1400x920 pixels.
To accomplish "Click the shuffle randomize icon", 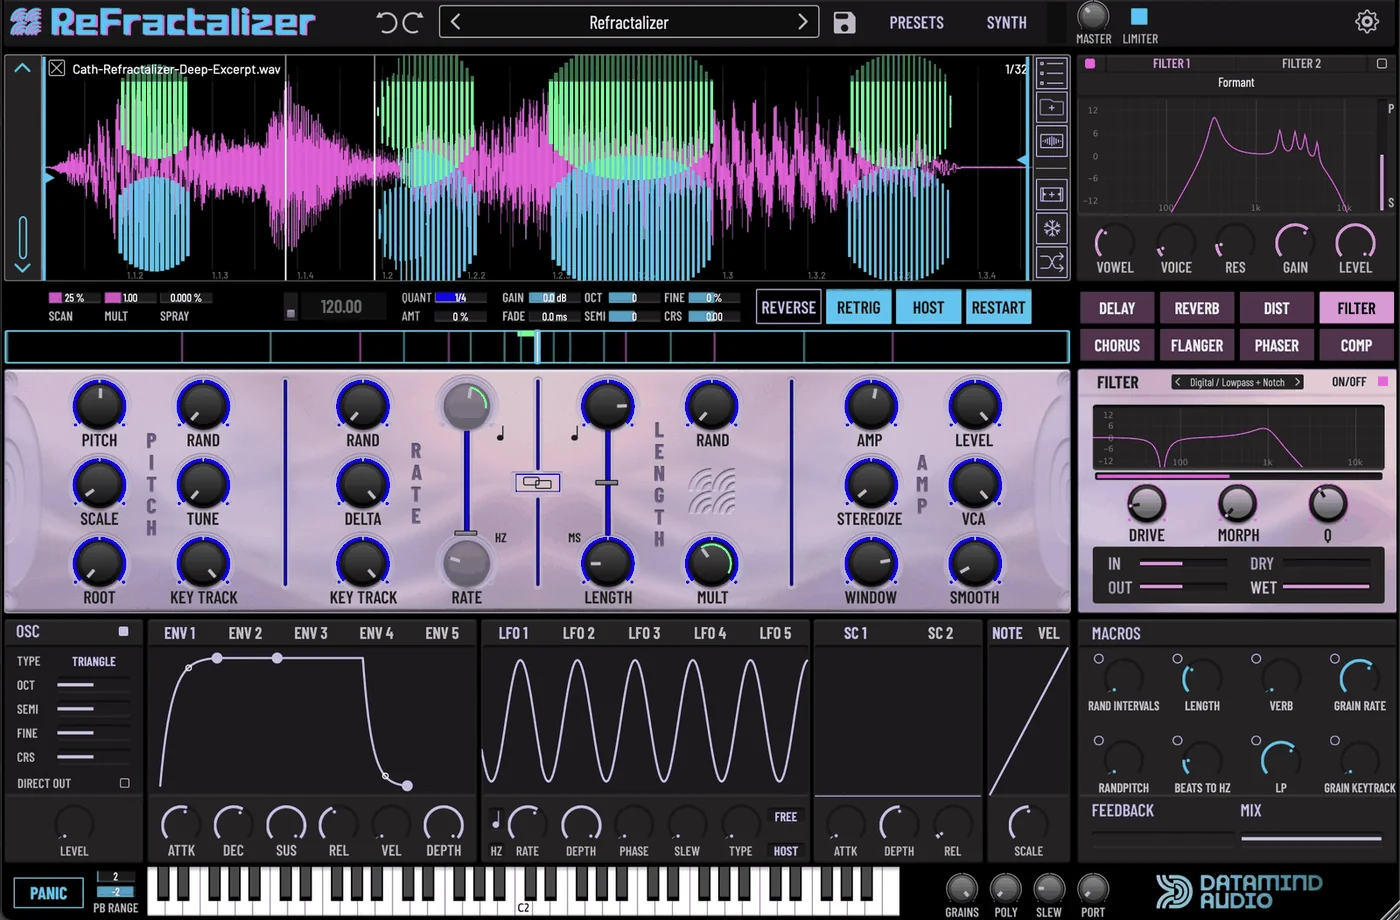I will tap(1052, 263).
